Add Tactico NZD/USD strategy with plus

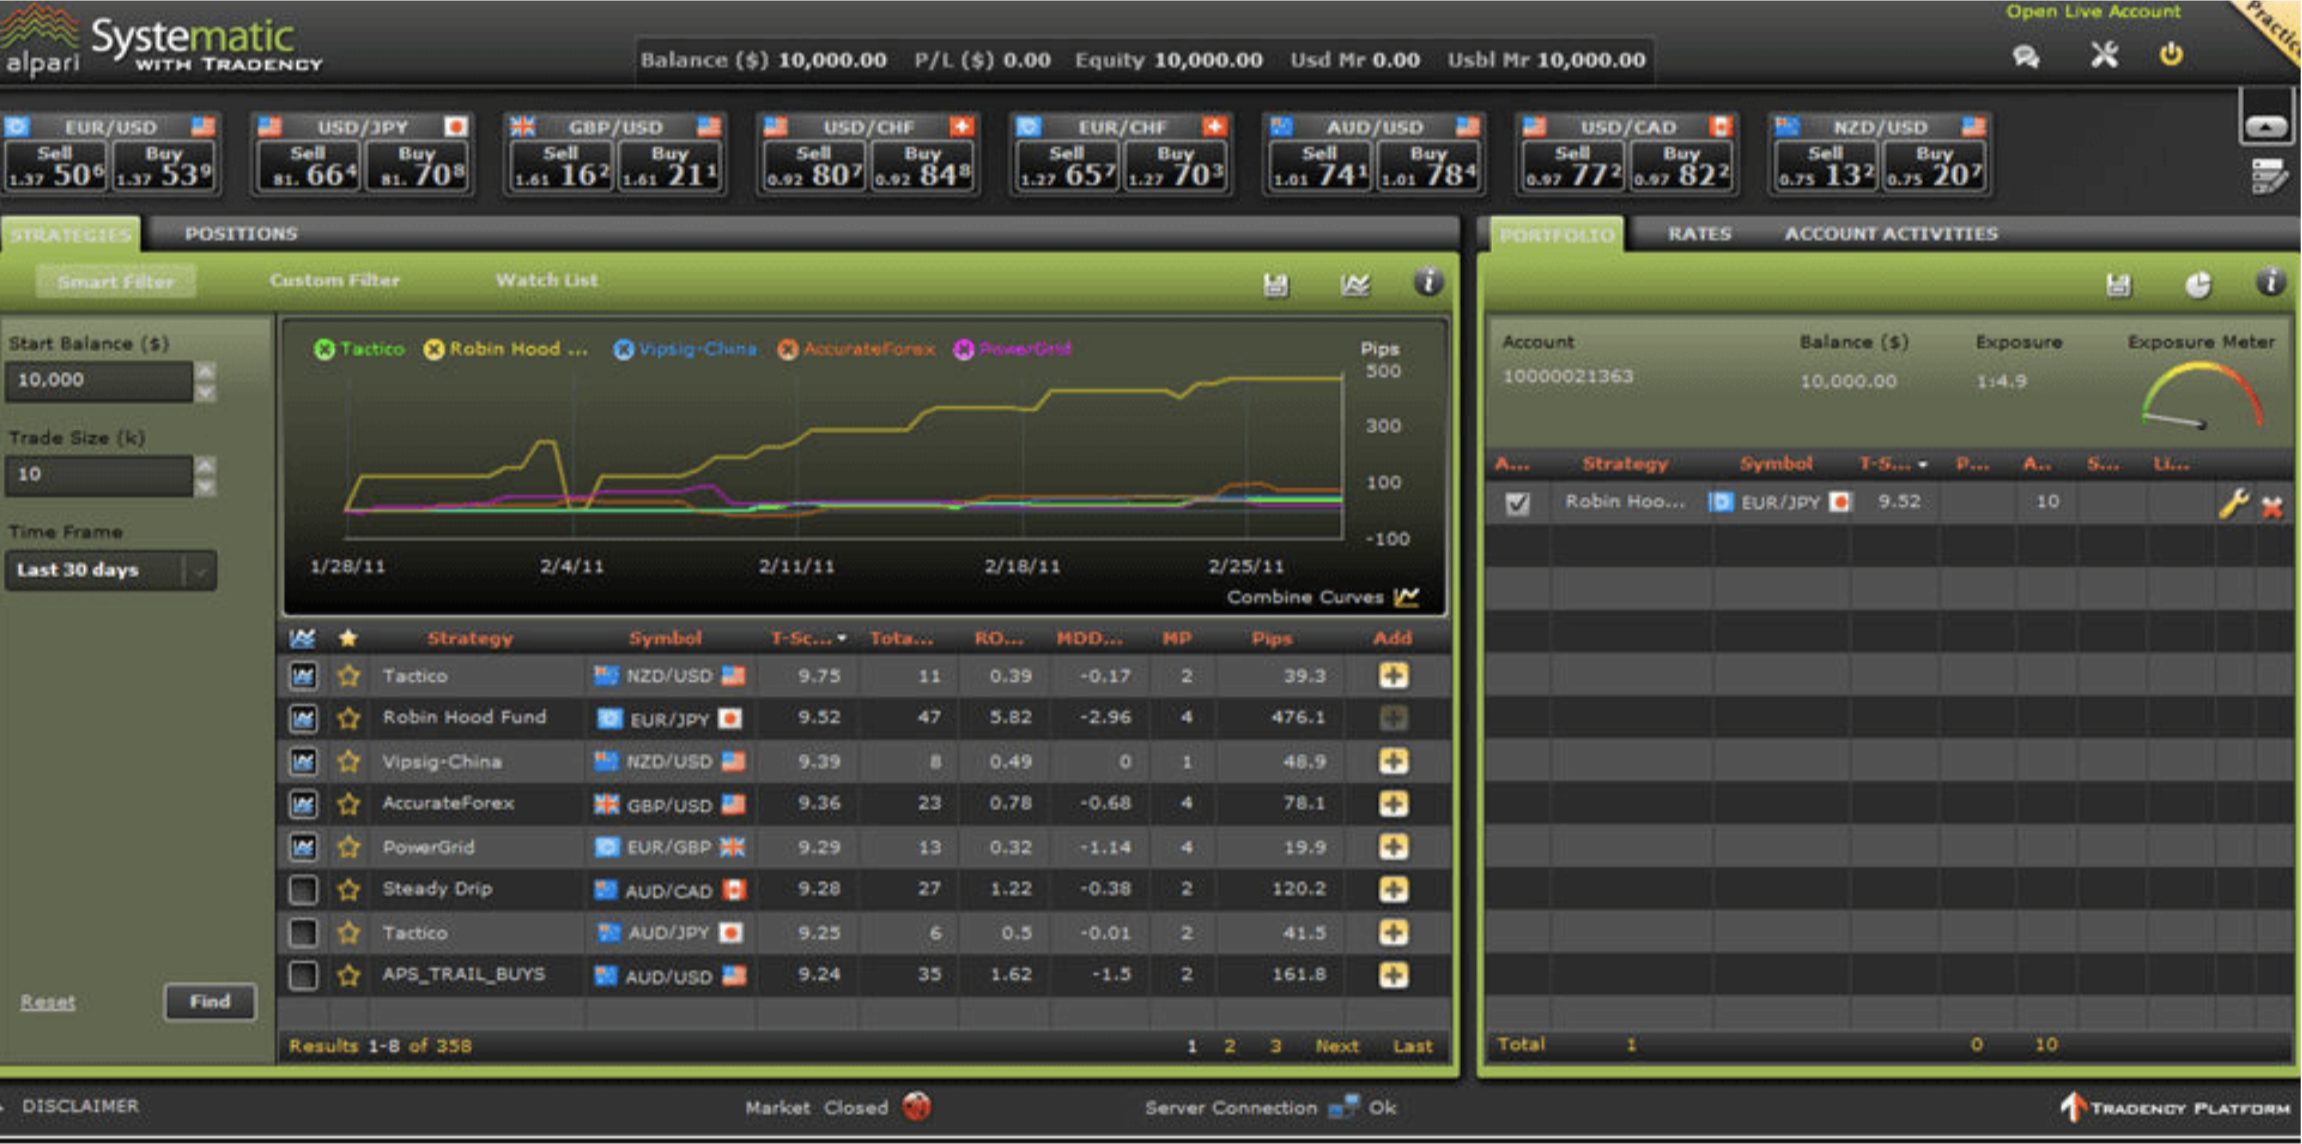point(1393,676)
